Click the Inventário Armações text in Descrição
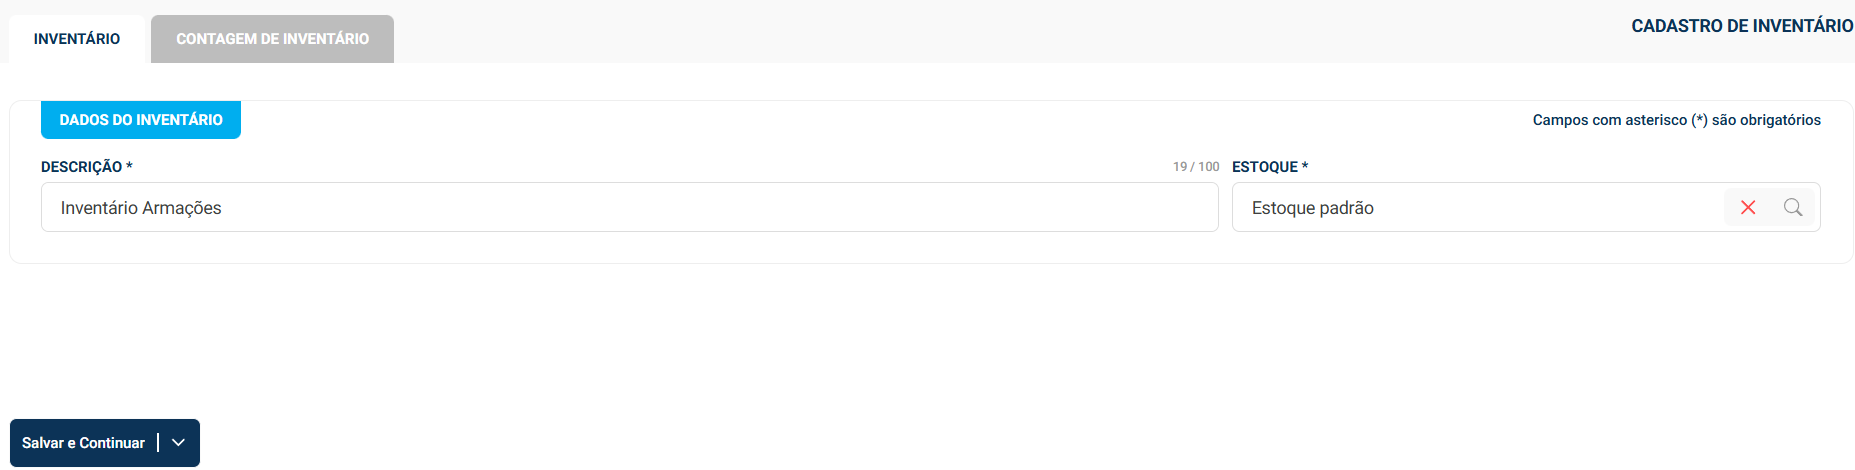Screen dimensions: 1855x470 [x=141, y=208]
